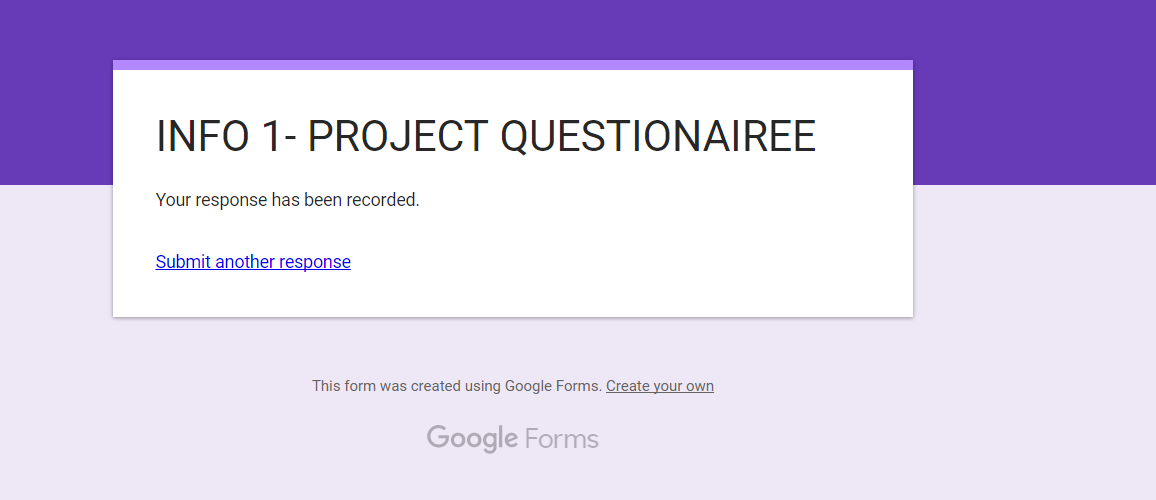
Task: Click the light purple accent bar atop the card
Action: click(x=512, y=65)
